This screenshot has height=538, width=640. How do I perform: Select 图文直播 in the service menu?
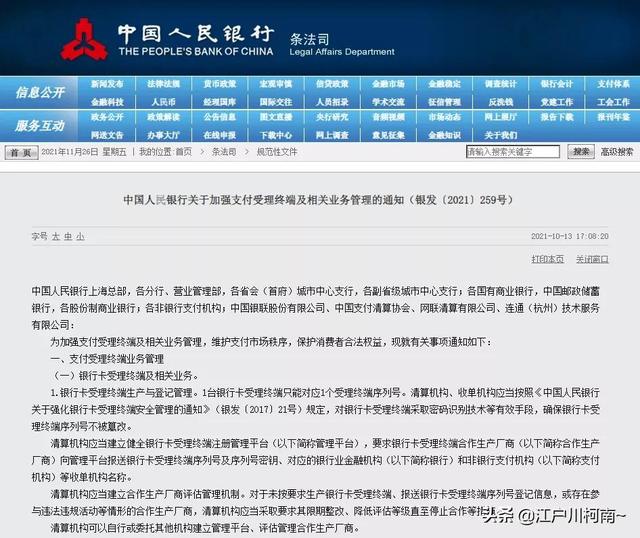(276, 117)
